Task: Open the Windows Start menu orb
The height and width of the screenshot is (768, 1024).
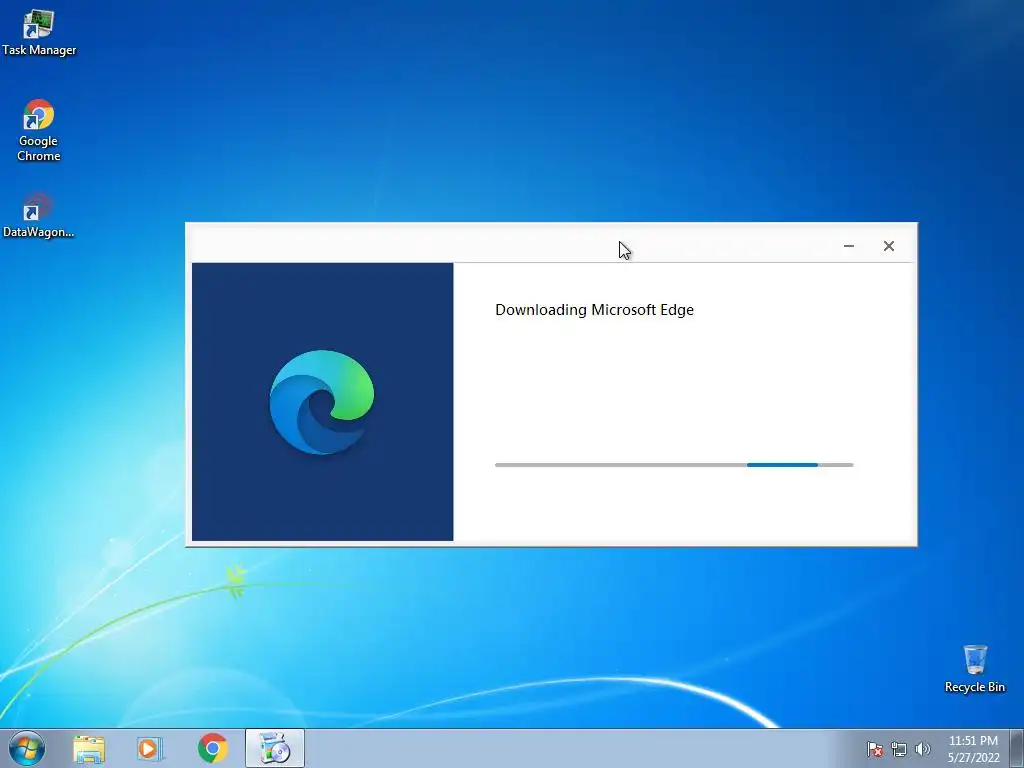Action: tap(27, 748)
